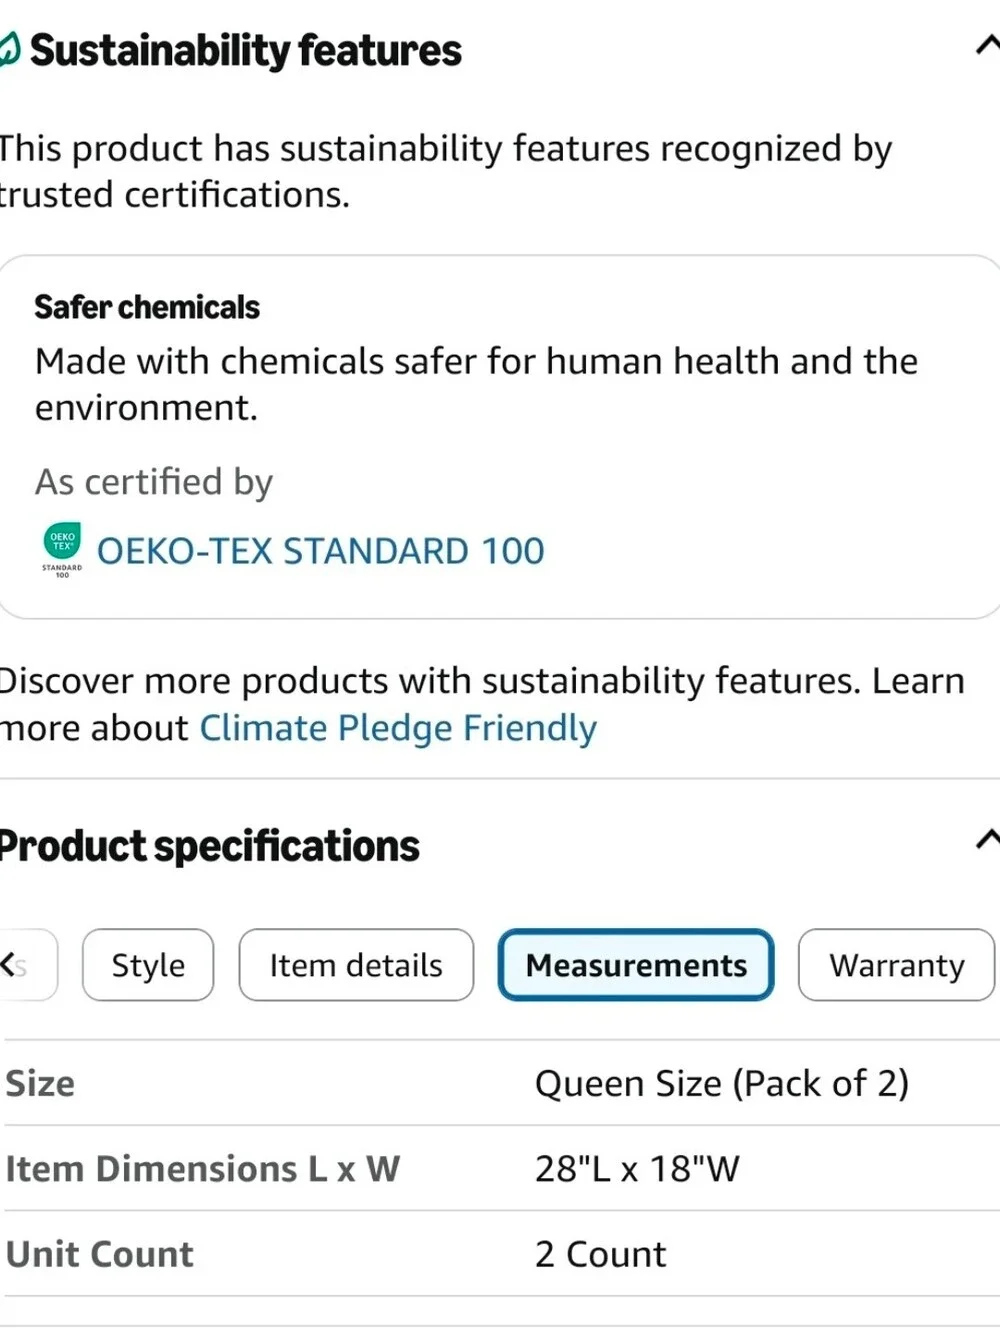This screenshot has height=1330, width=1000.
Task: Click the Unit Count row label
Action: coord(100,1255)
